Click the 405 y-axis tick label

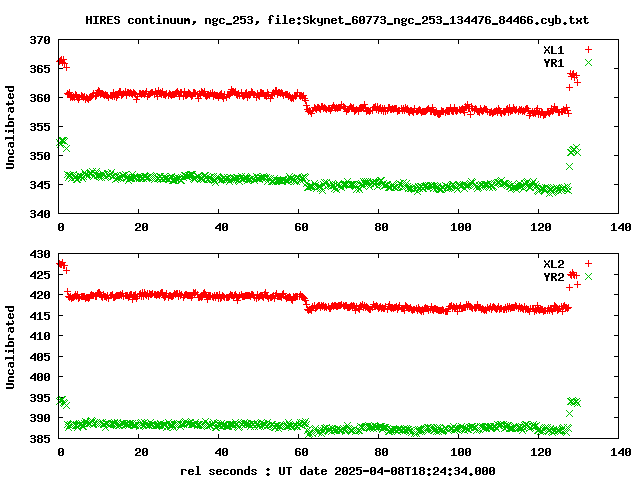tap(40, 357)
